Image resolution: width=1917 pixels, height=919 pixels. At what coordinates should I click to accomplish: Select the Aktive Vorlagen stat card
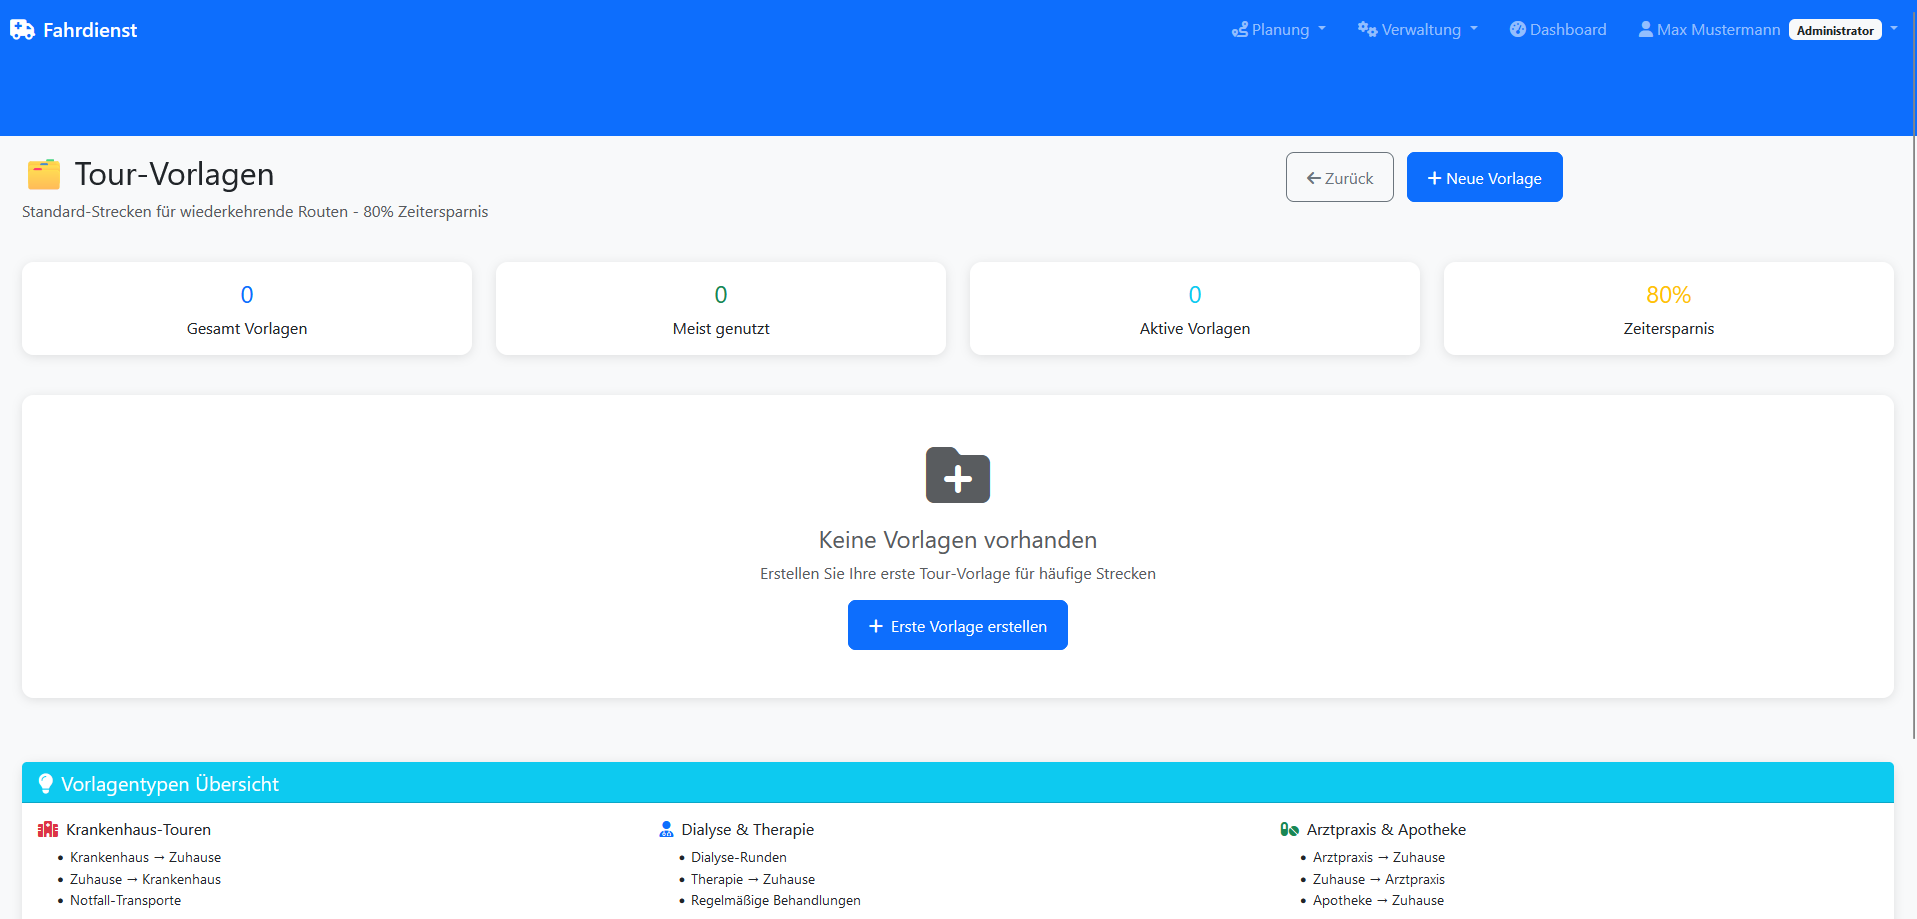tap(1194, 308)
